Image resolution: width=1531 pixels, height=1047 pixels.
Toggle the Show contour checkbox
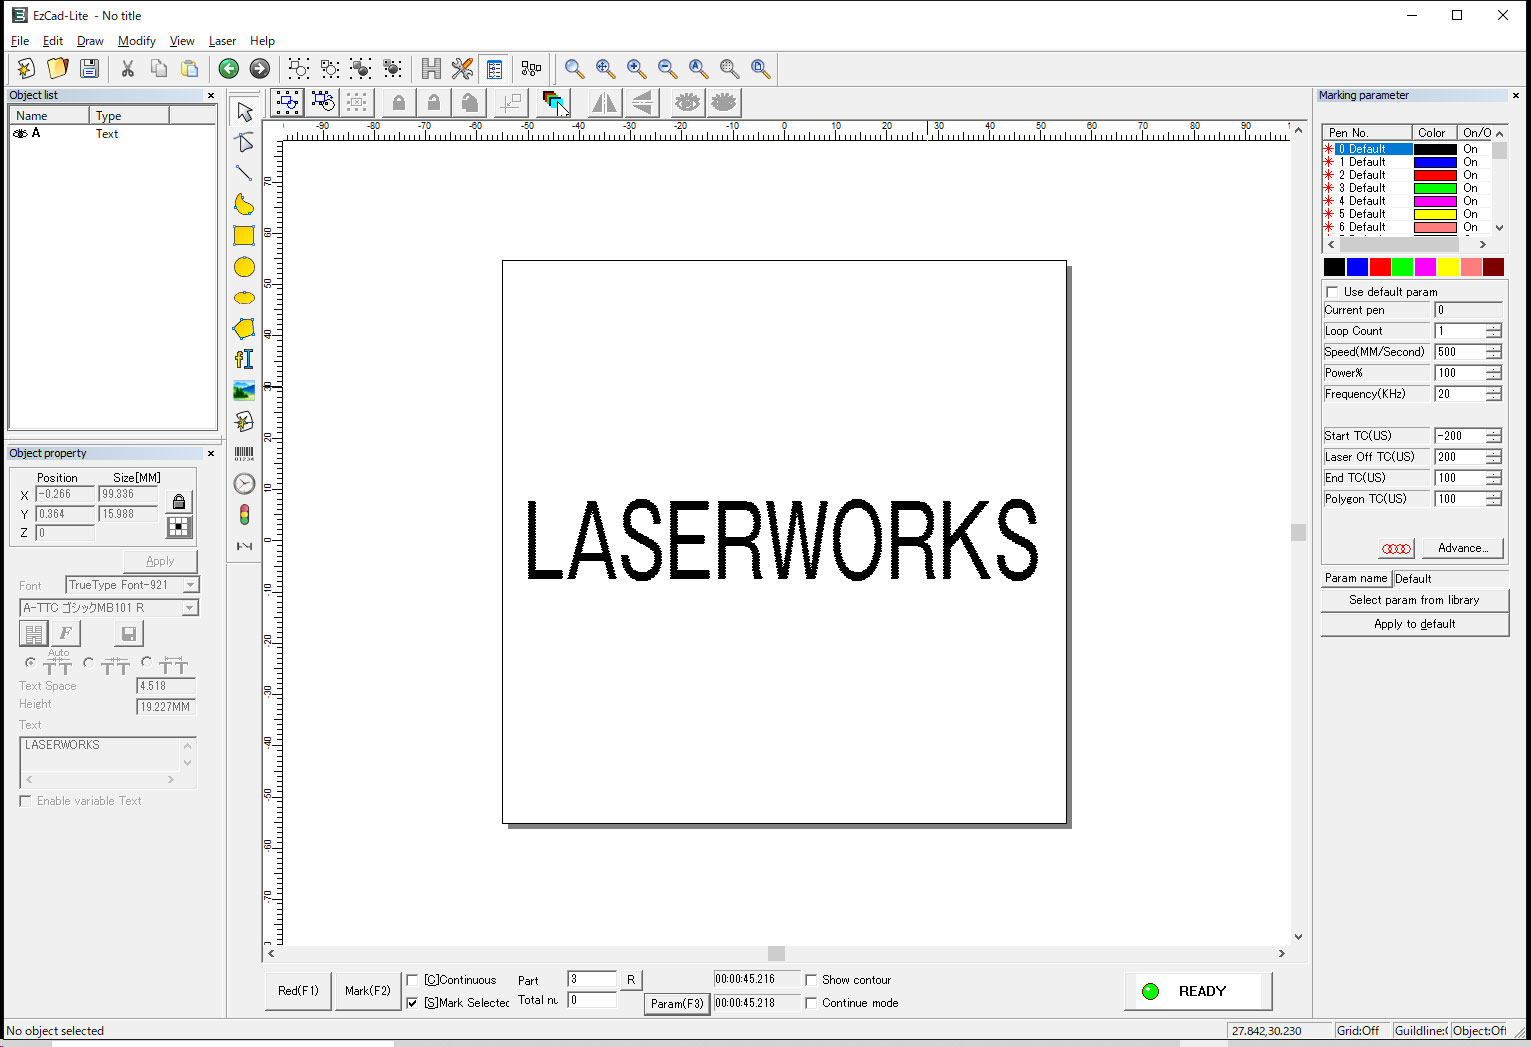click(x=811, y=980)
